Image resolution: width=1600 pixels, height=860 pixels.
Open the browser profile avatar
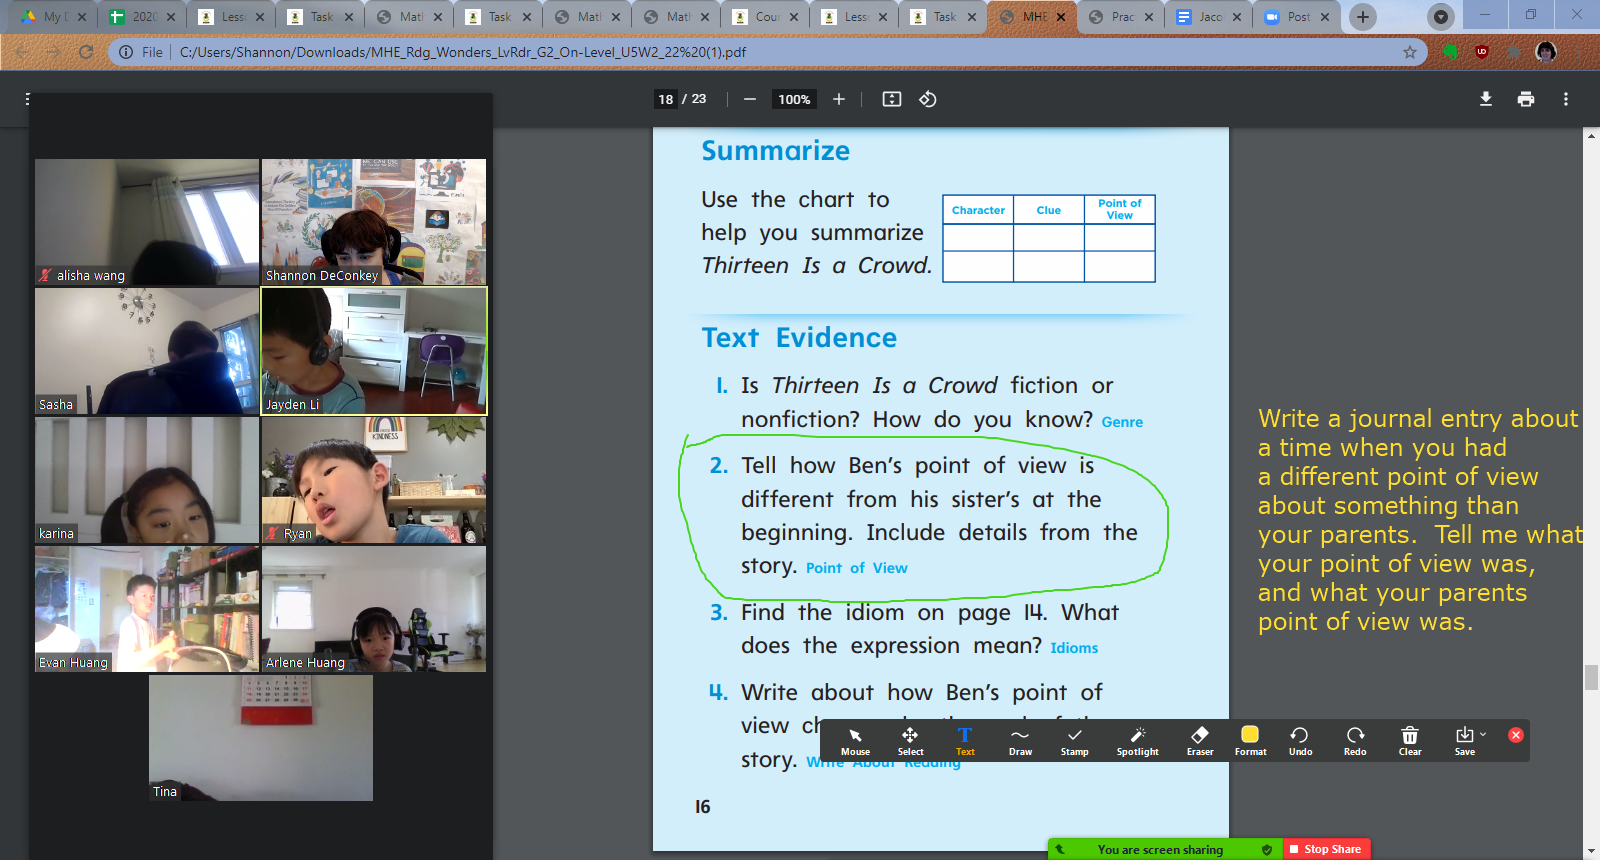point(1546,52)
